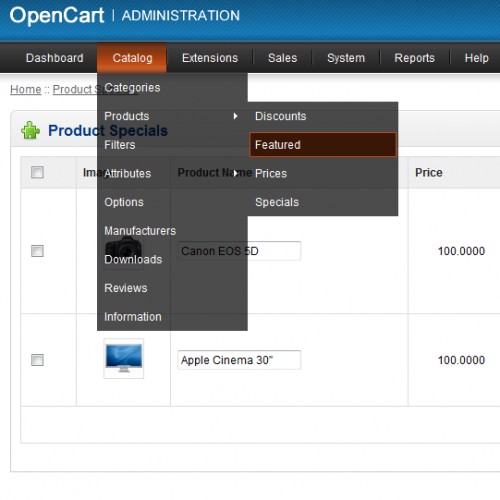Select Attributes in the Catalog dropdown
Viewport: 500px width, 500px height.
(172, 173)
